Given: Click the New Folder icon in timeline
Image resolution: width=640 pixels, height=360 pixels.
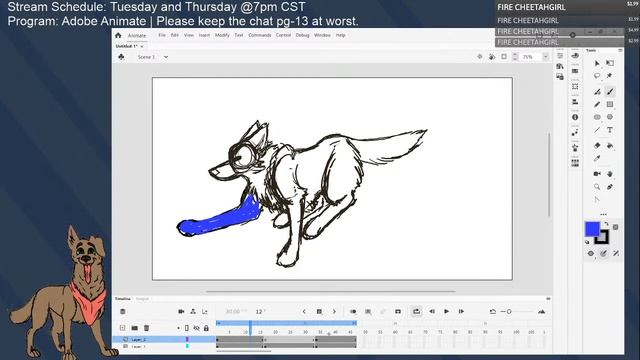Looking at the screenshot, I should click(x=134, y=328).
